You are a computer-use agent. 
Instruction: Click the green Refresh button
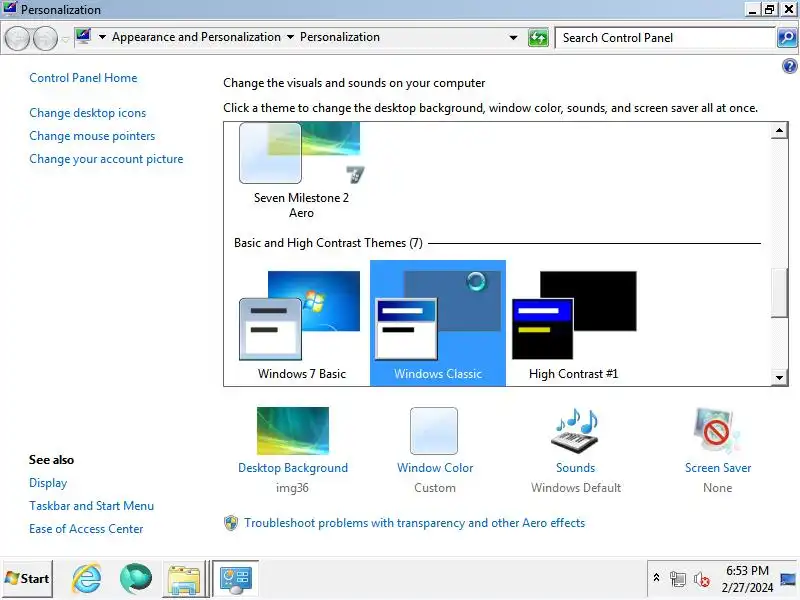[x=538, y=38]
